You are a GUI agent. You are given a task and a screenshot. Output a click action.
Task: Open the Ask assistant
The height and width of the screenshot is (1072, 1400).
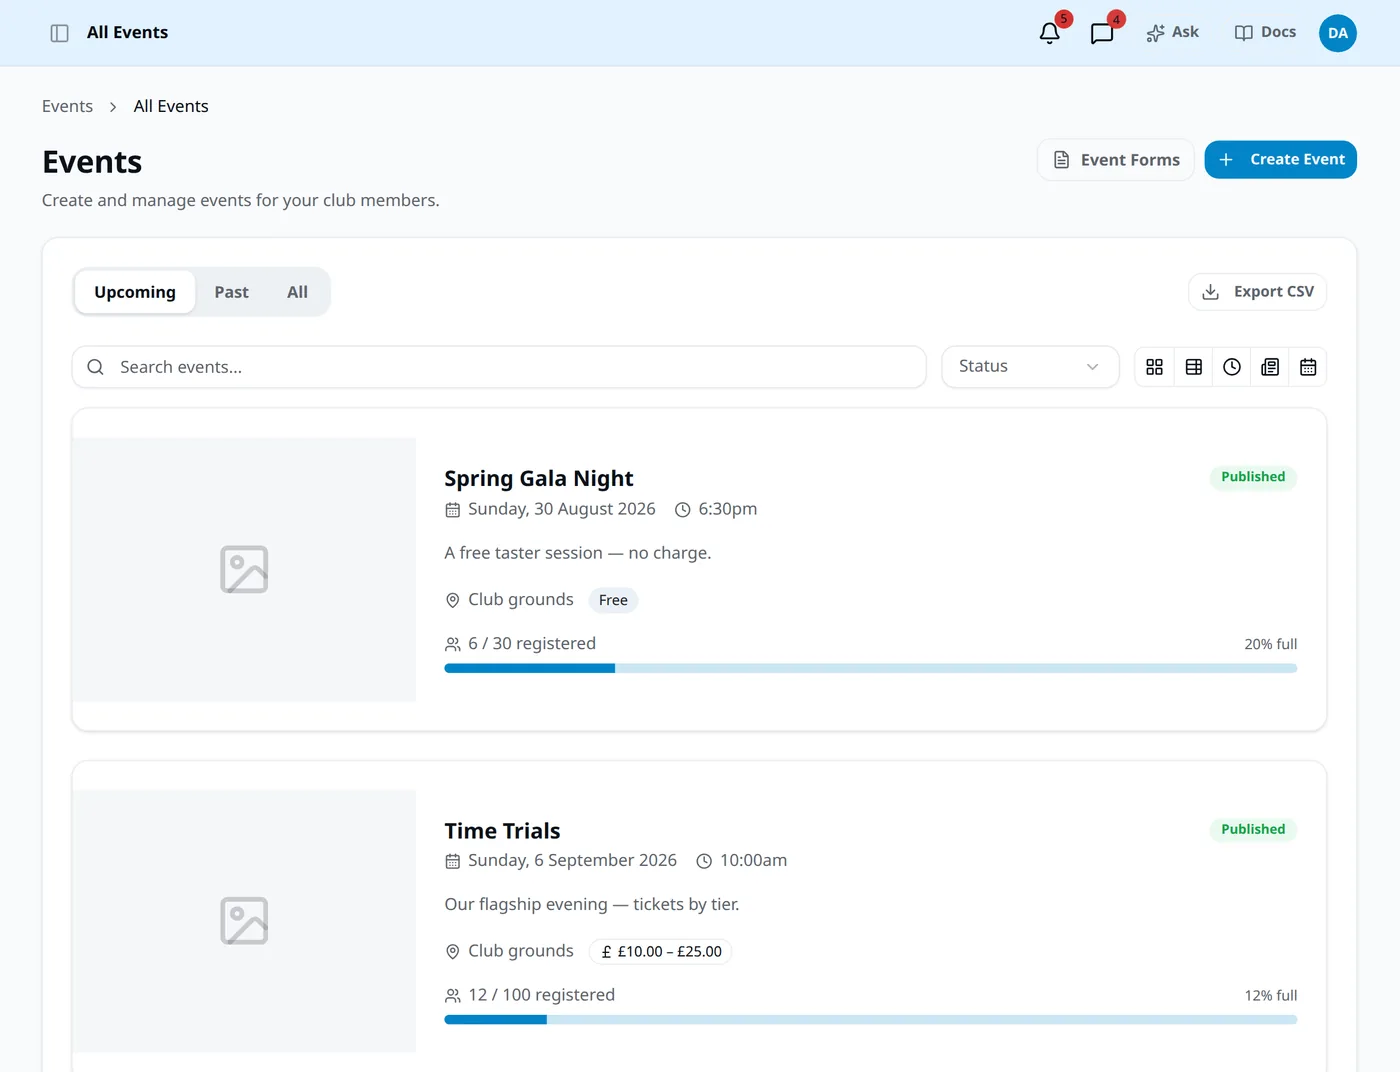pos(1172,32)
